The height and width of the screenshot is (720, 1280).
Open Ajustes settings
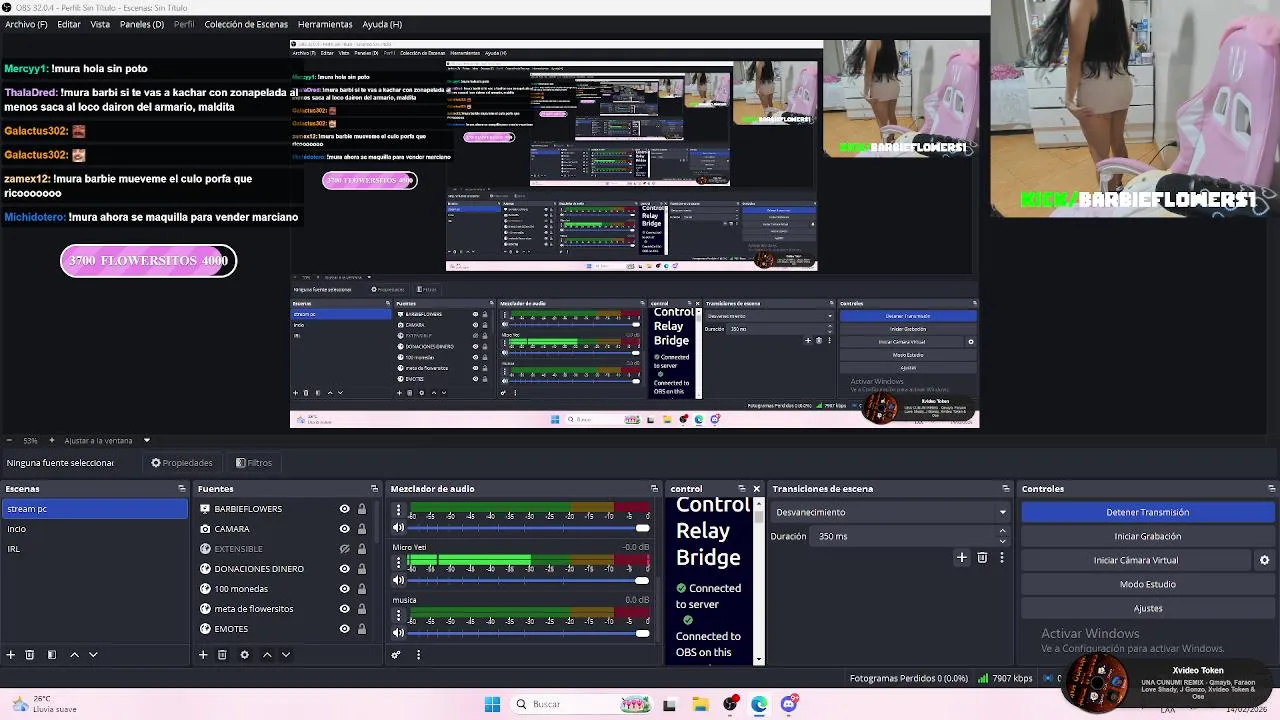point(1147,608)
